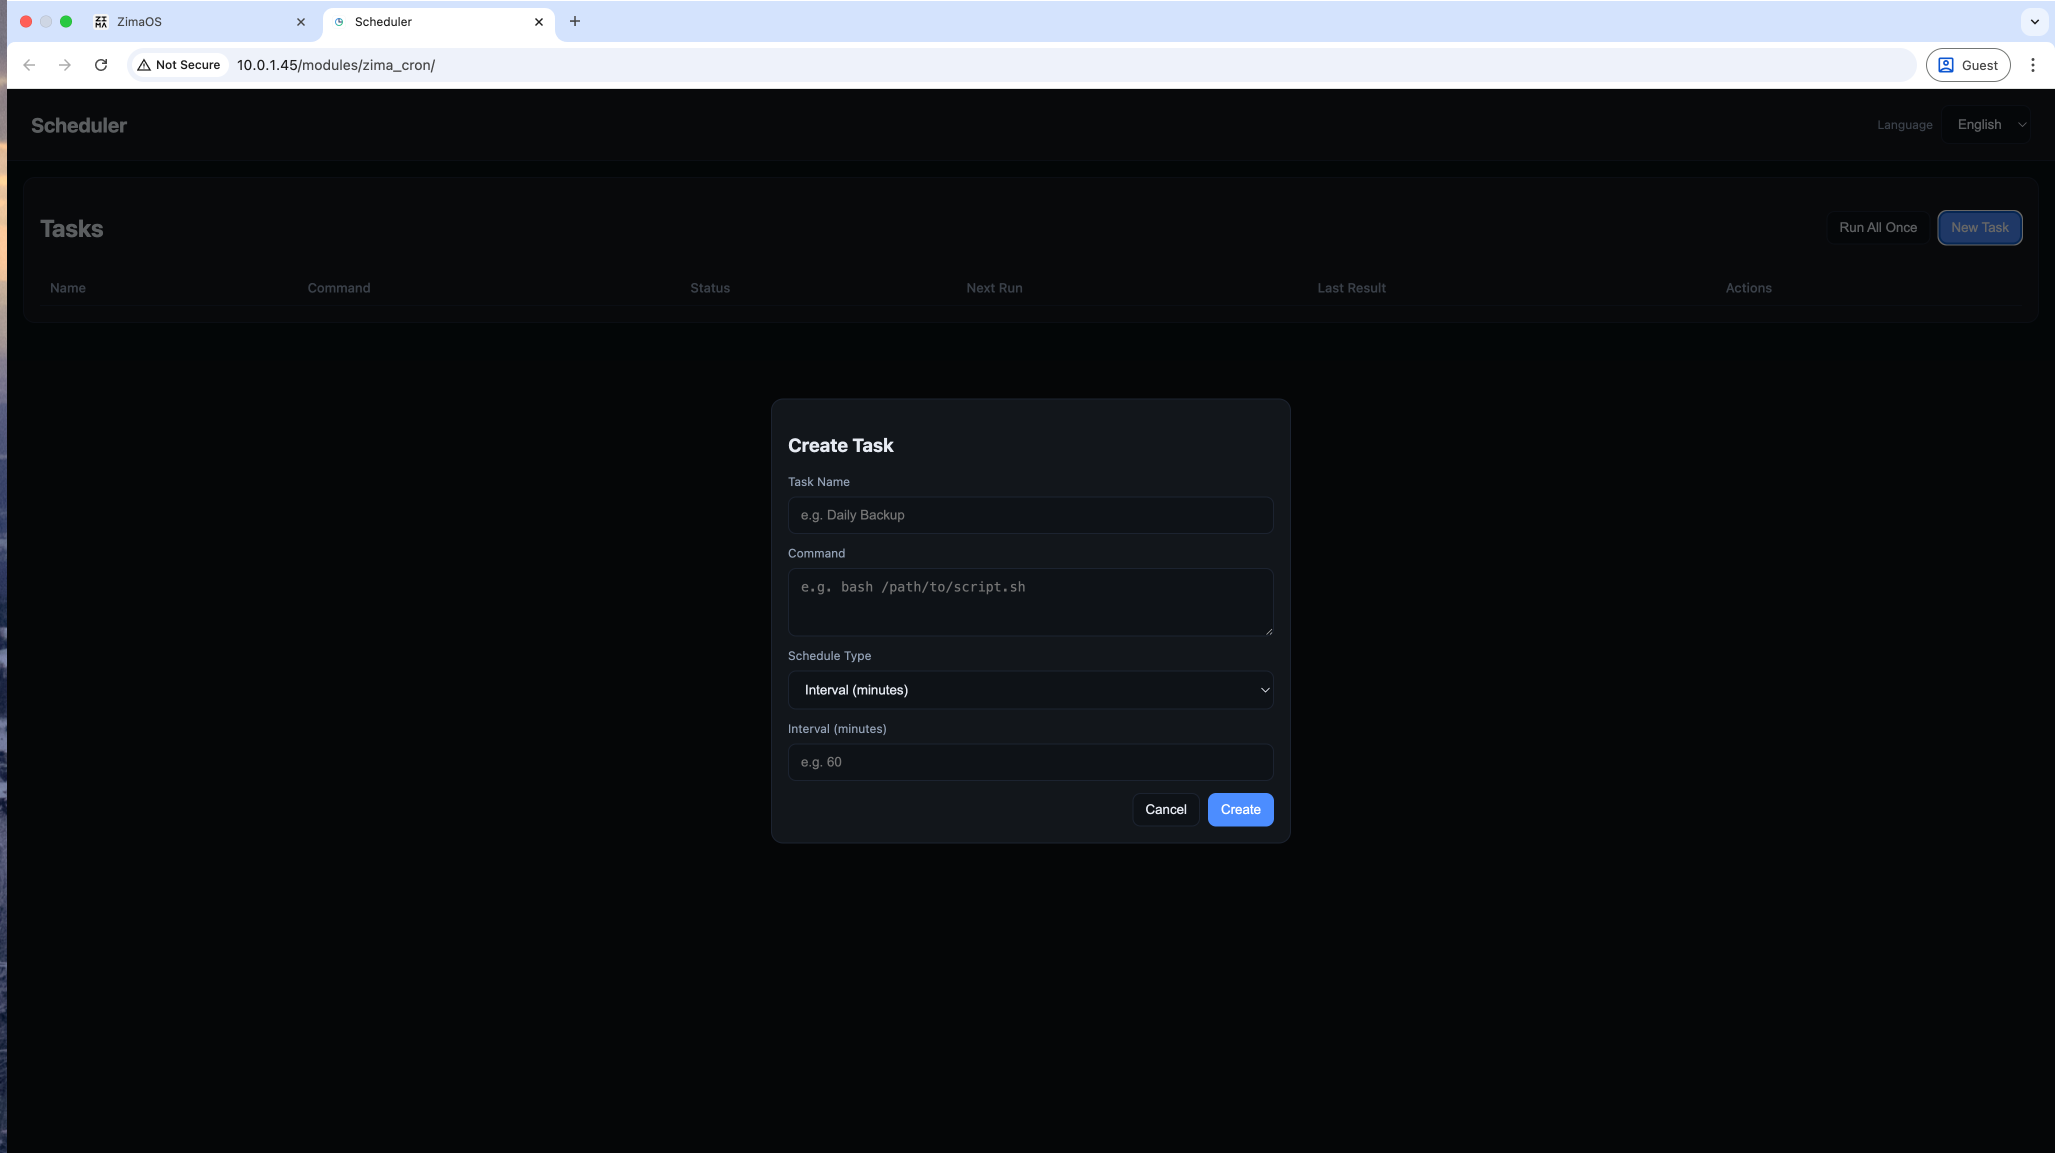Open Guest profile button
This screenshot has height=1153, width=2055.
1967,65
